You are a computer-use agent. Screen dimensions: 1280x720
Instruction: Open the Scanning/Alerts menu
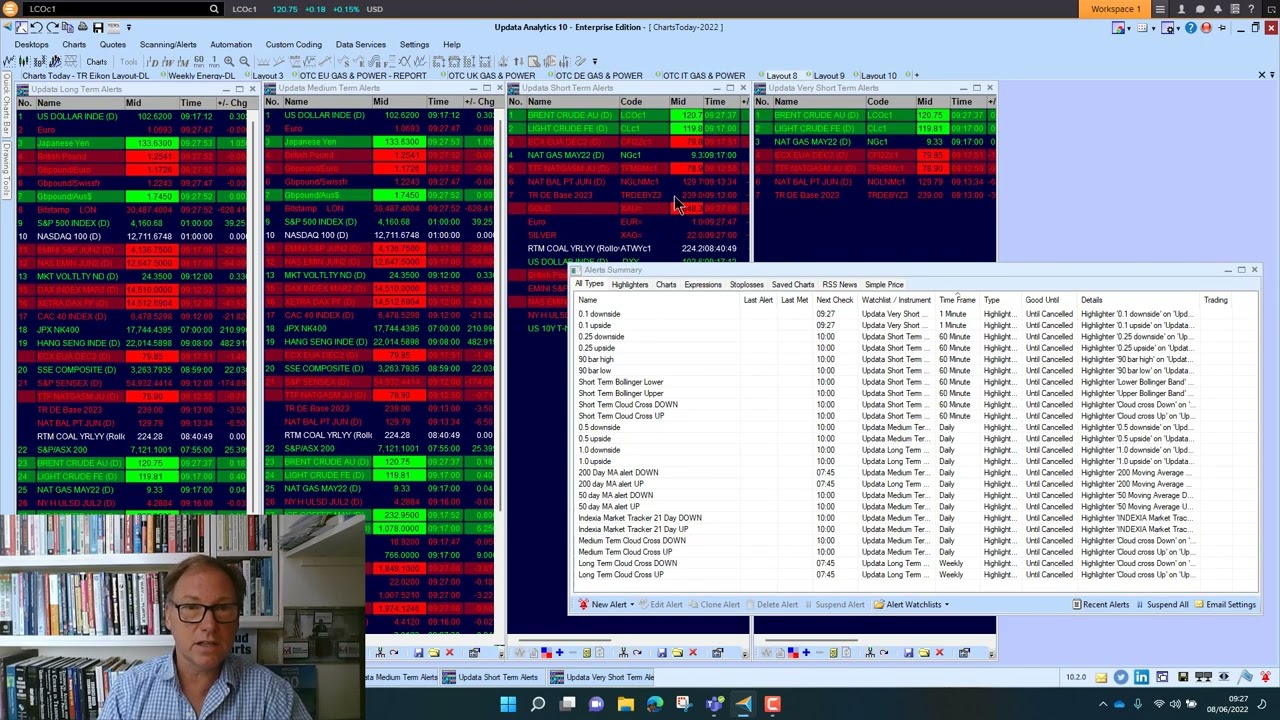[168, 44]
